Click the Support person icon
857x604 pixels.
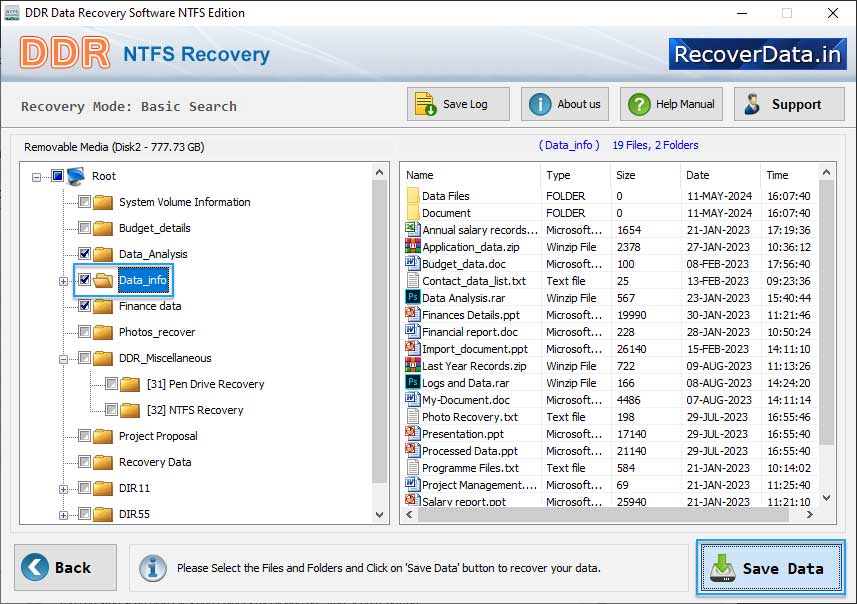click(752, 104)
